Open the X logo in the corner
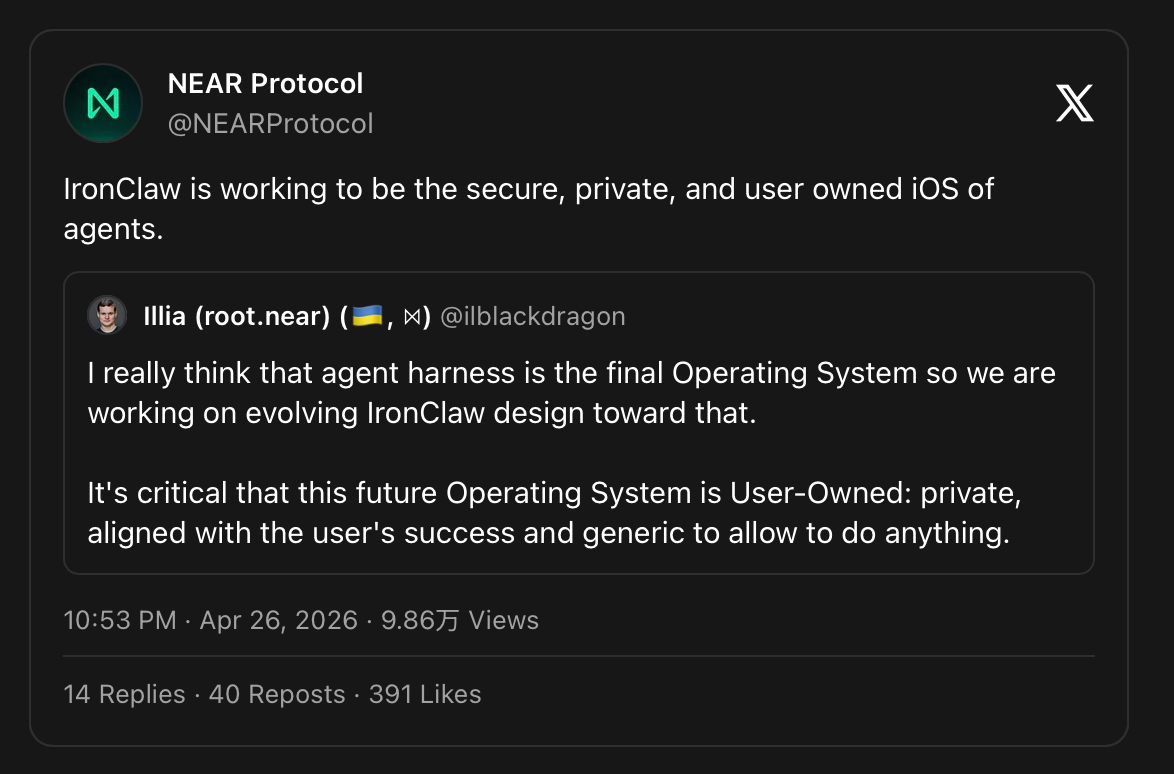This screenshot has width=1174, height=774. tap(1074, 103)
